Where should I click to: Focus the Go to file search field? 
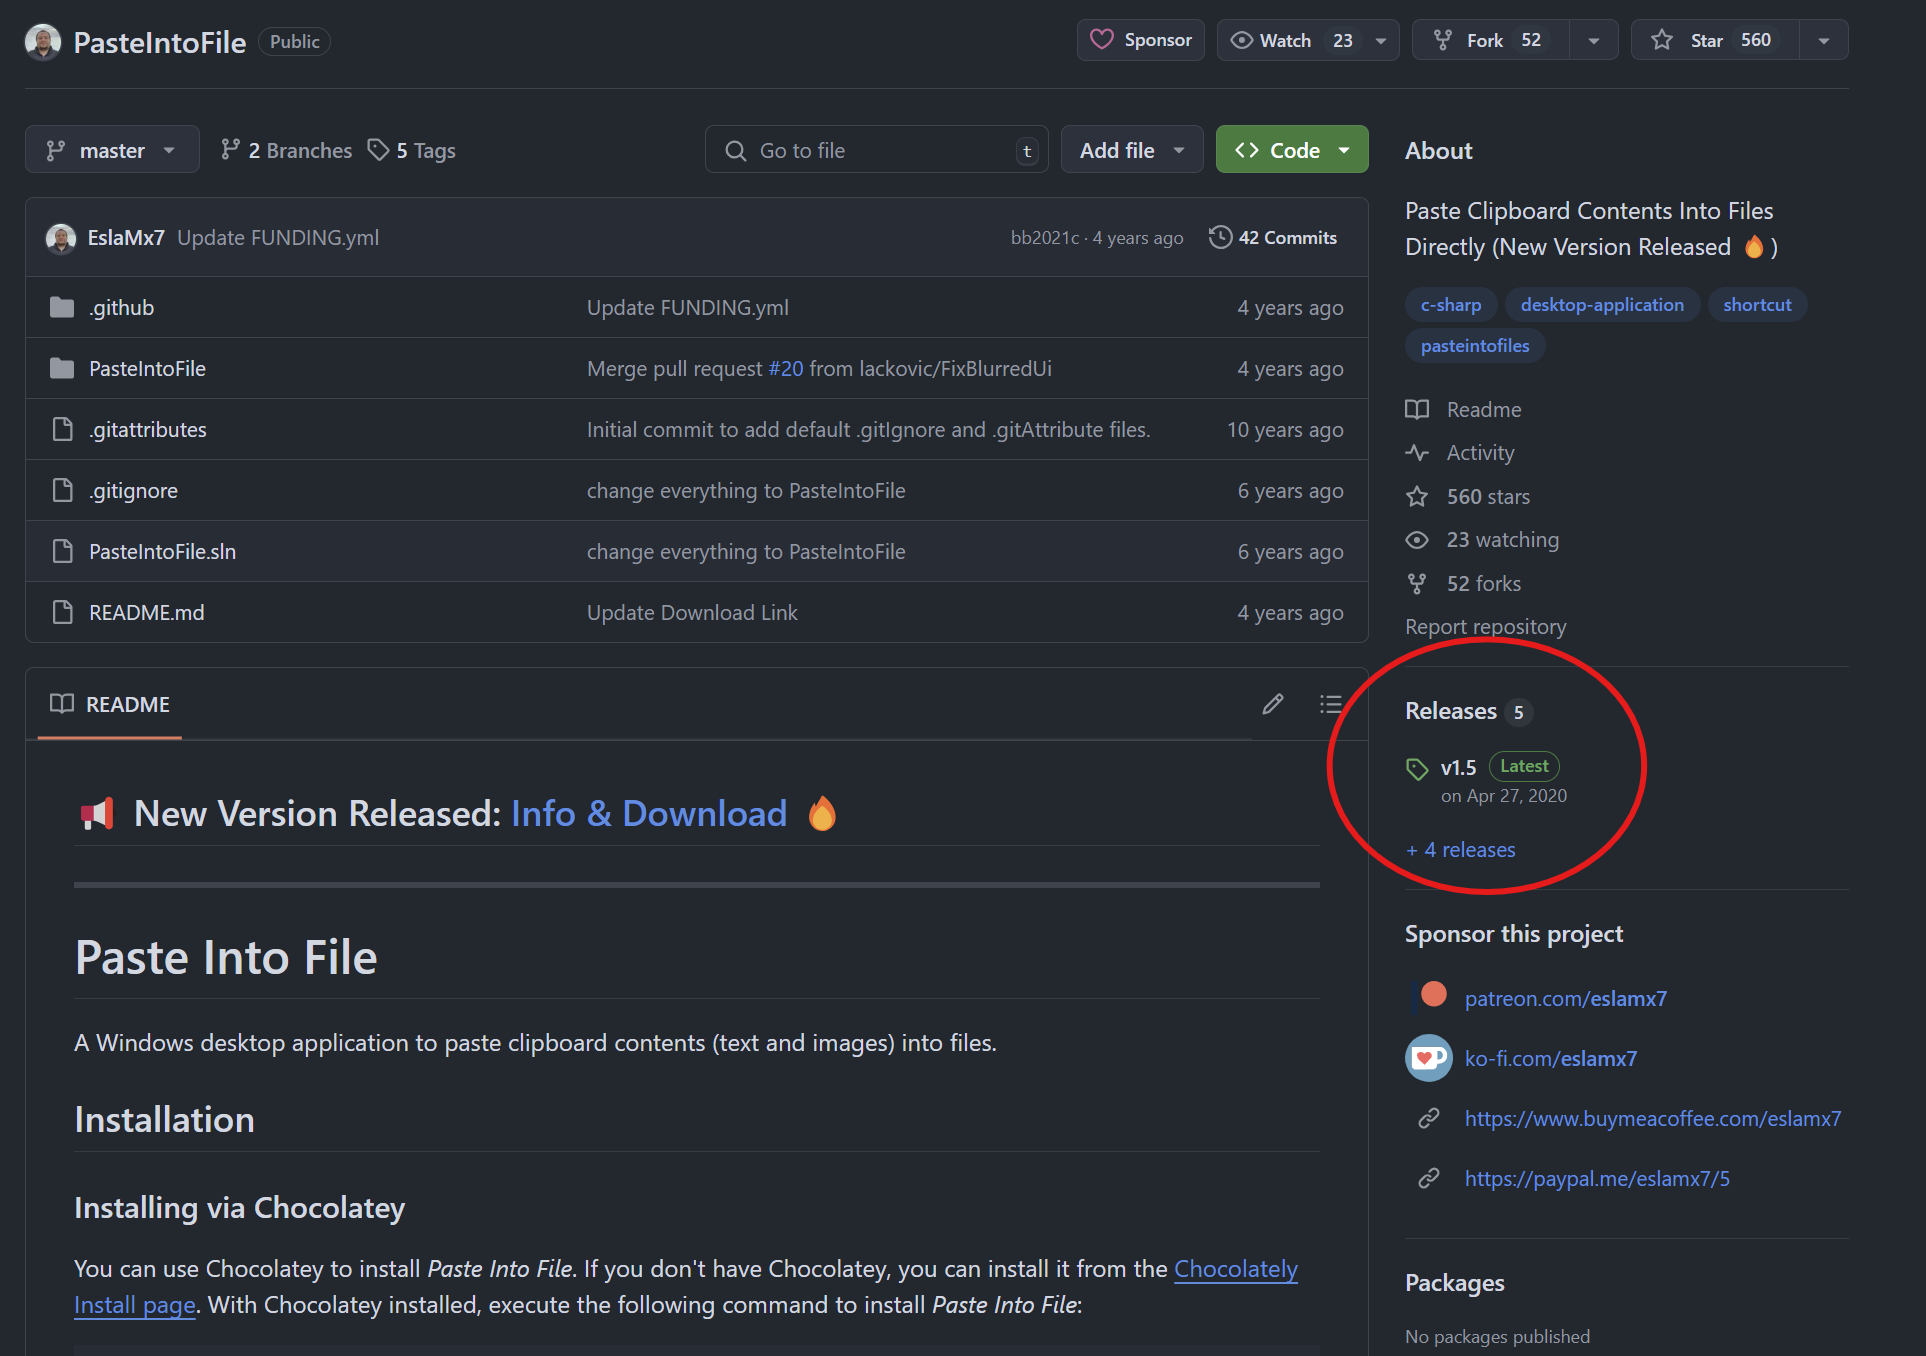coord(876,150)
